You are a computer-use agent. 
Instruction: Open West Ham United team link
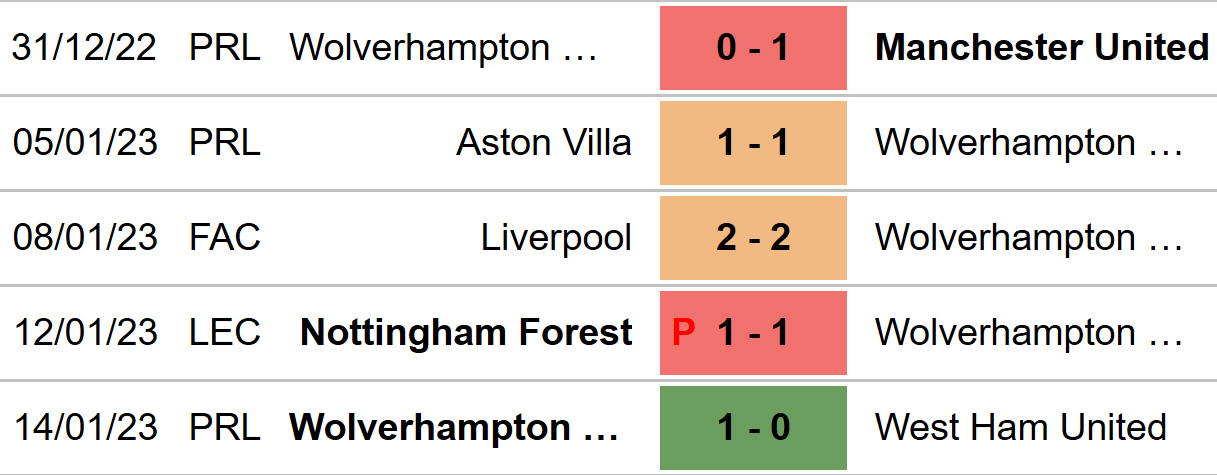(x=1021, y=428)
